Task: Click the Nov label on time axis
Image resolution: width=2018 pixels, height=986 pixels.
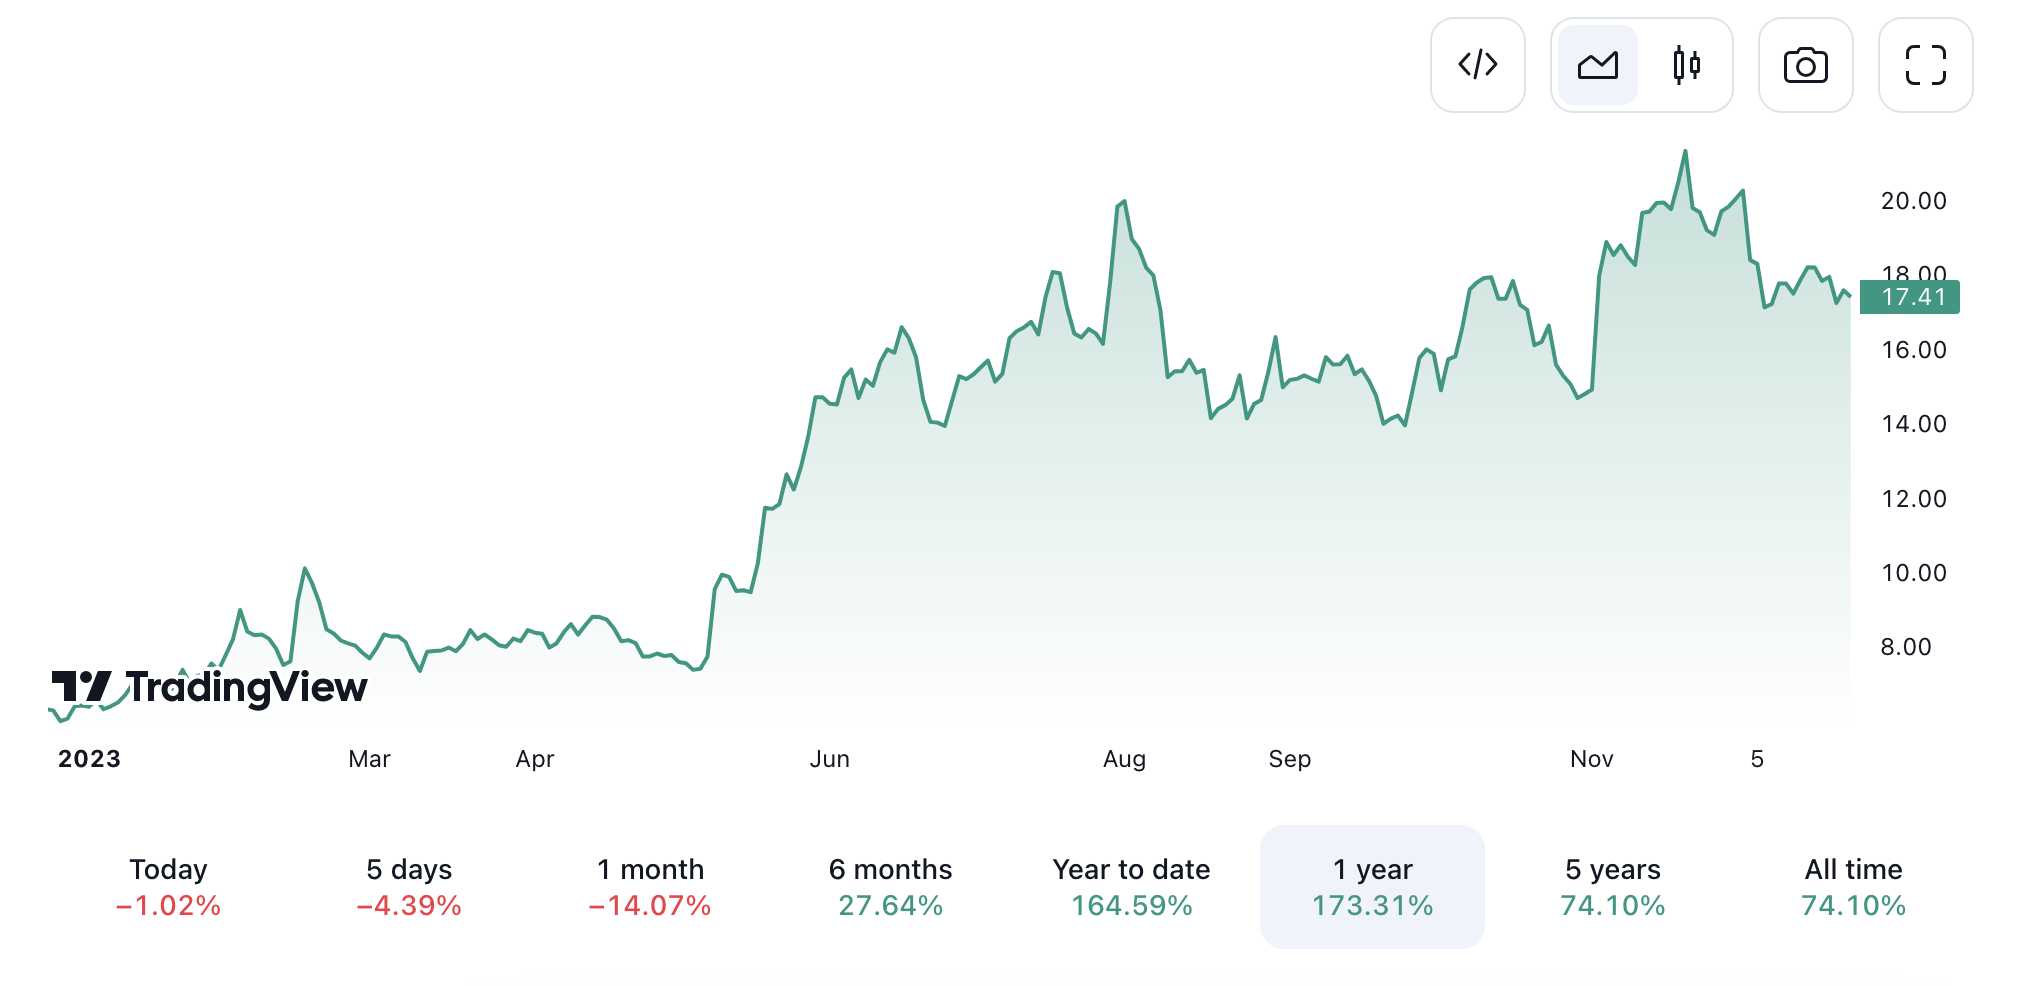Action: point(1591,759)
